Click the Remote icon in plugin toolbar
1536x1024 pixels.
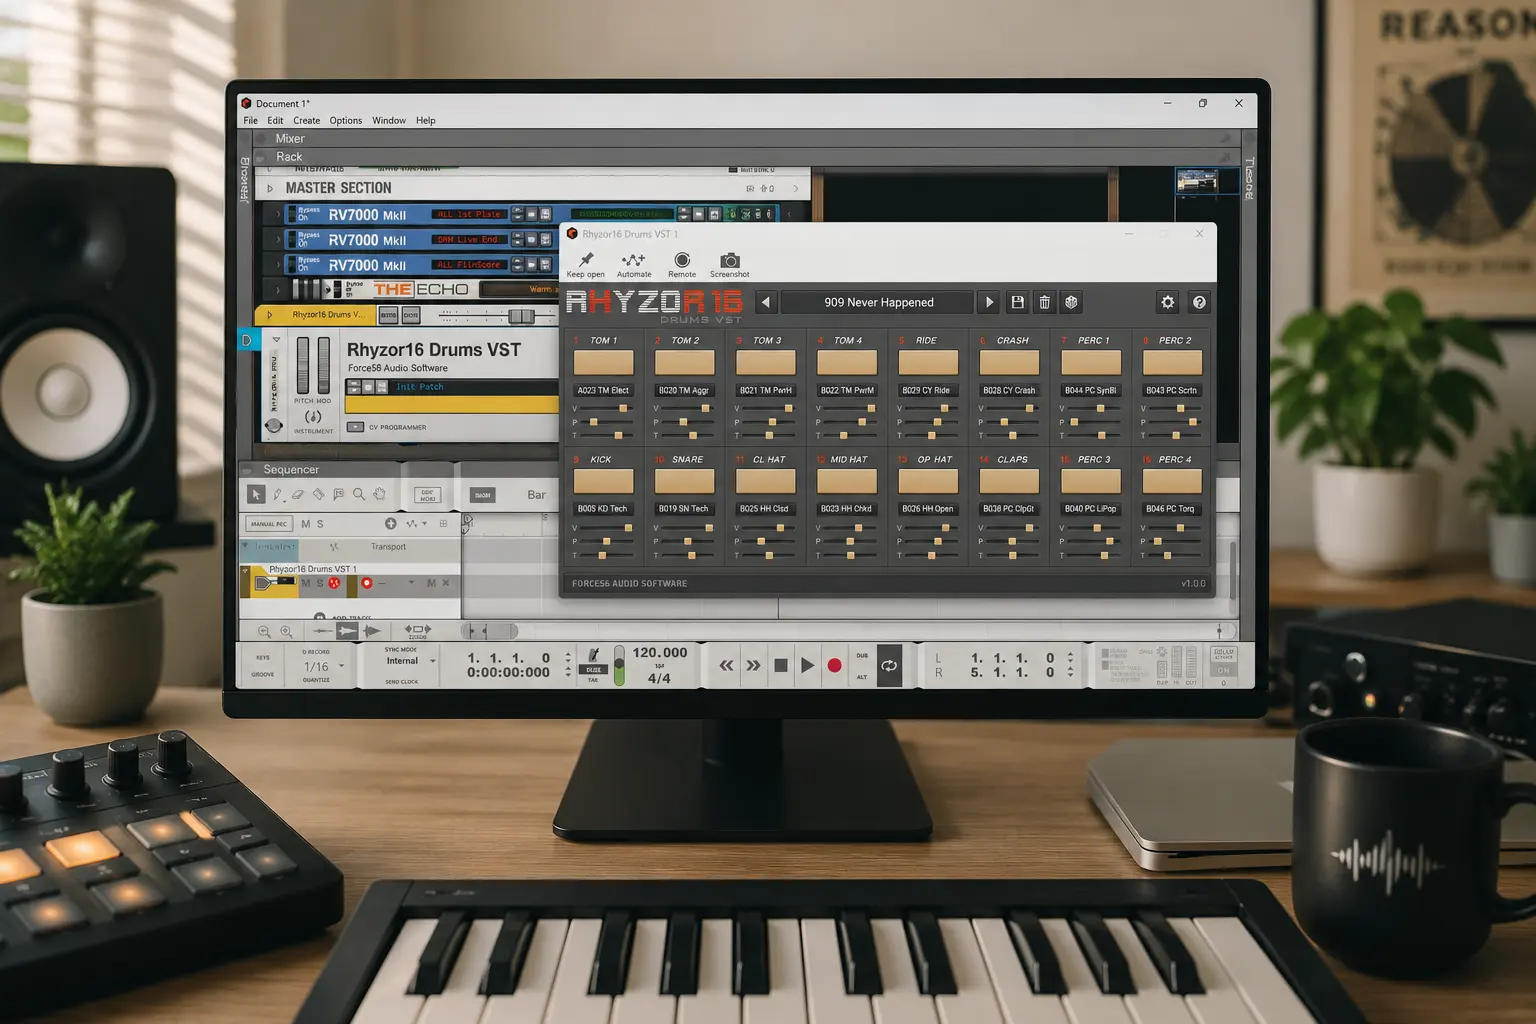tap(682, 260)
